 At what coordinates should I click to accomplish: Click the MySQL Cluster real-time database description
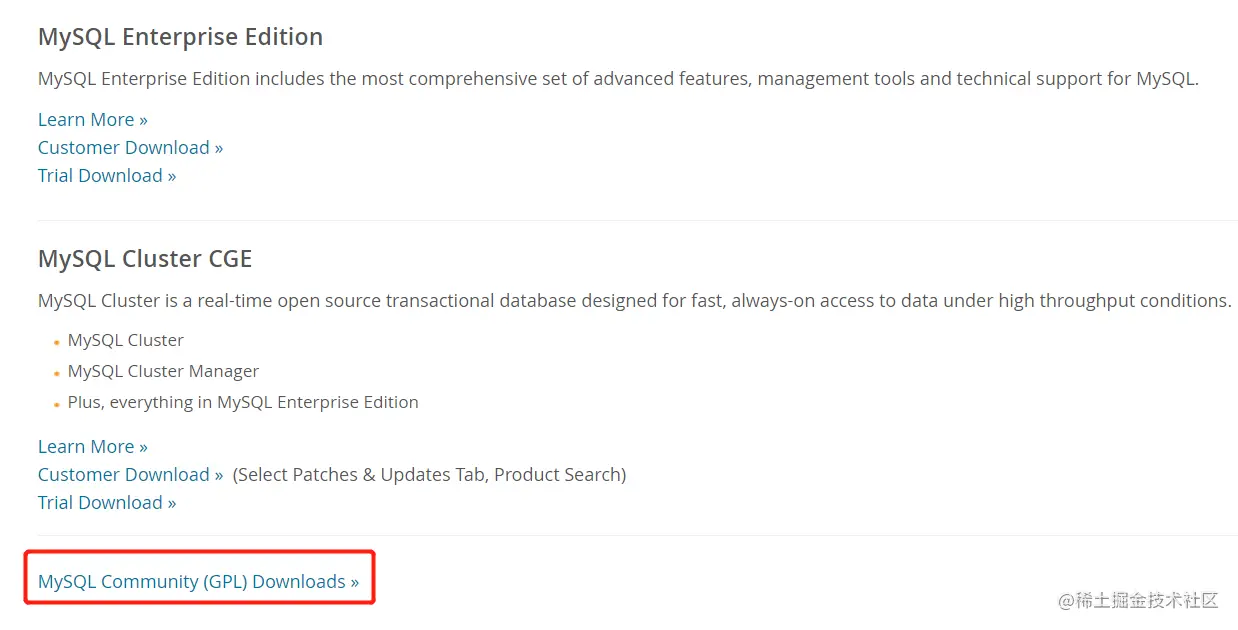634,301
